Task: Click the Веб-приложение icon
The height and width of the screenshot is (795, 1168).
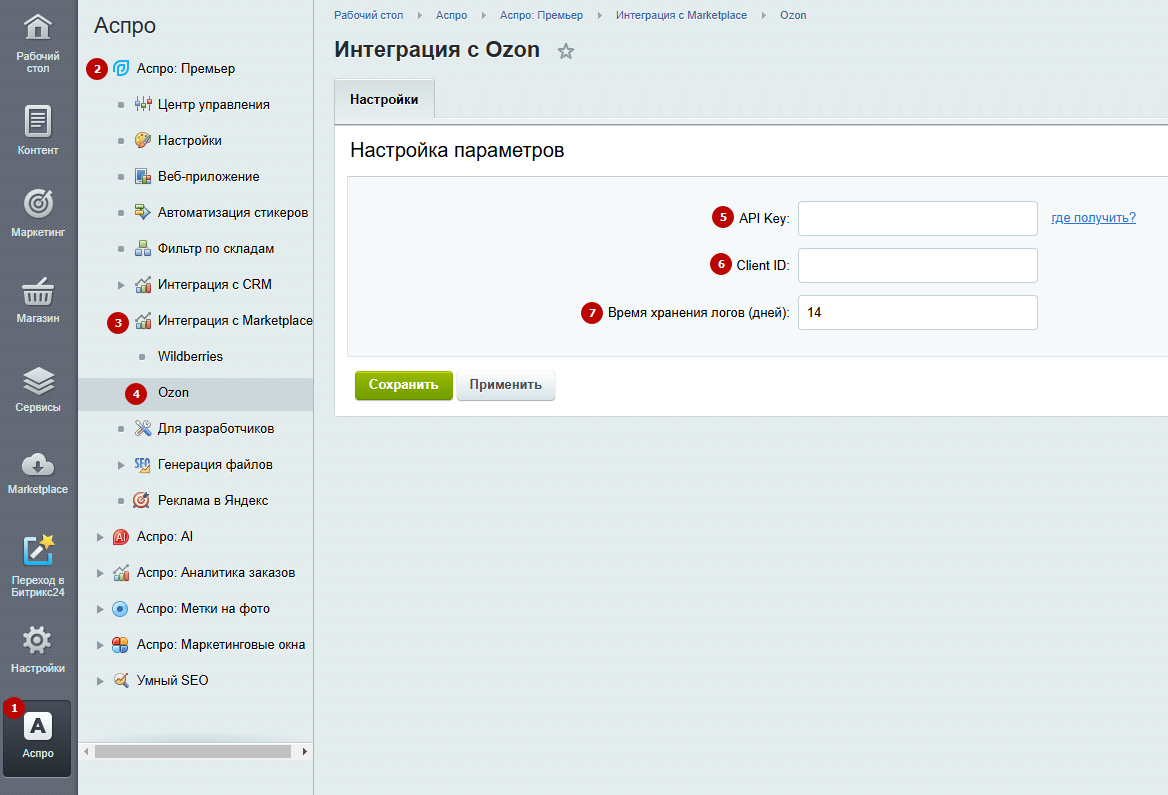Action: pos(143,177)
